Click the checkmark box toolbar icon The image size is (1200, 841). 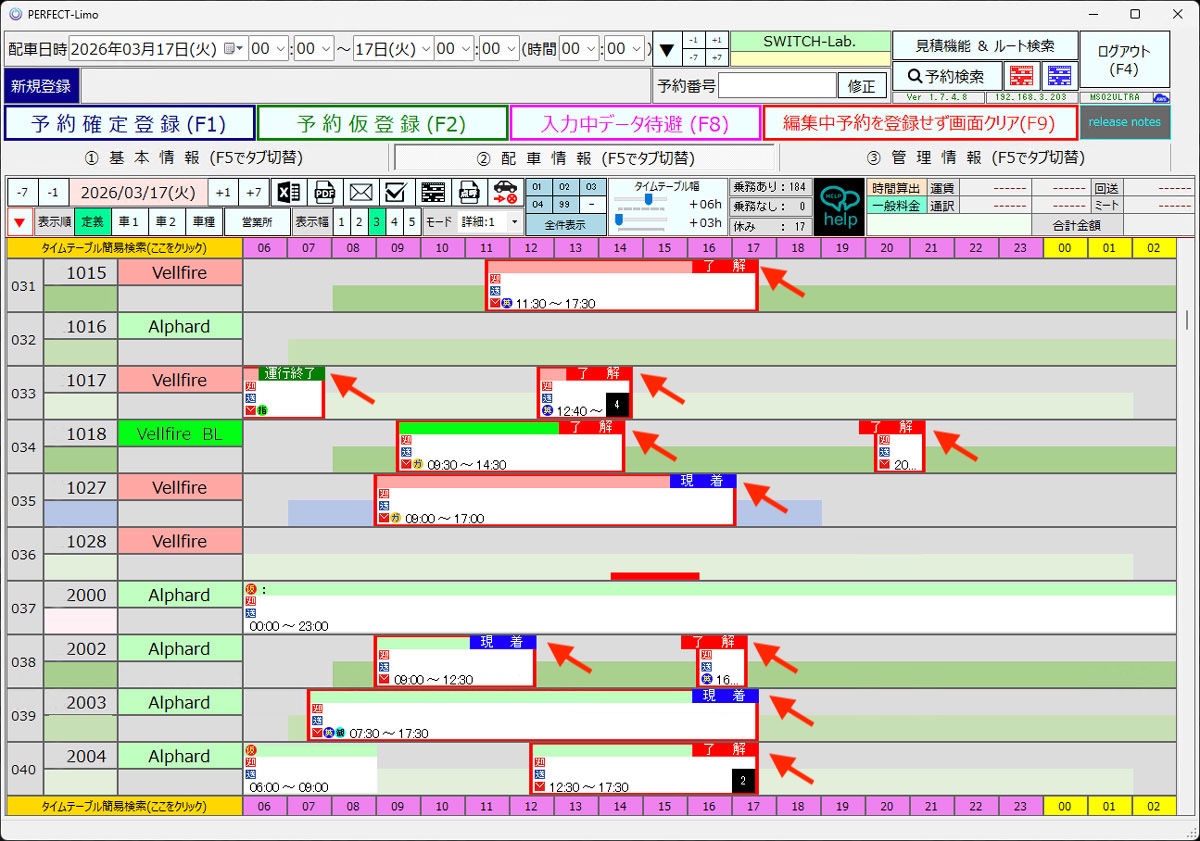tap(395, 193)
